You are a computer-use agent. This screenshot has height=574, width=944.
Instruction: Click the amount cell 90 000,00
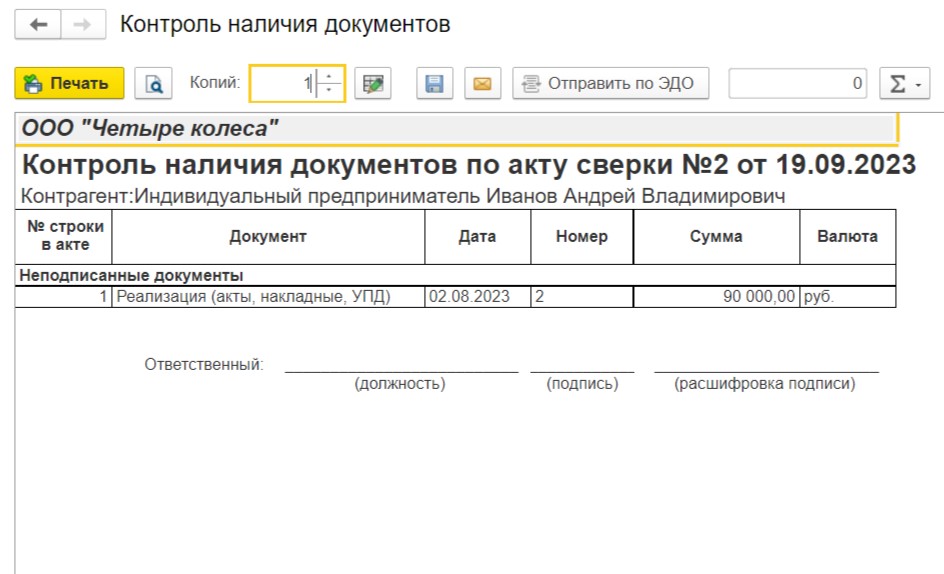(716, 297)
